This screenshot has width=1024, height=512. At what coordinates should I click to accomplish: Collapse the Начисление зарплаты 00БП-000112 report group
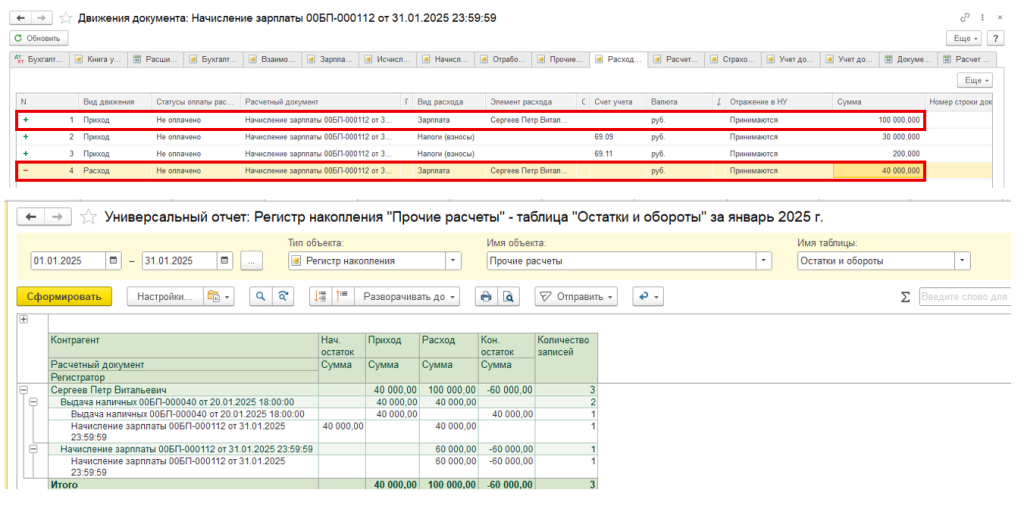[x=34, y=449]
